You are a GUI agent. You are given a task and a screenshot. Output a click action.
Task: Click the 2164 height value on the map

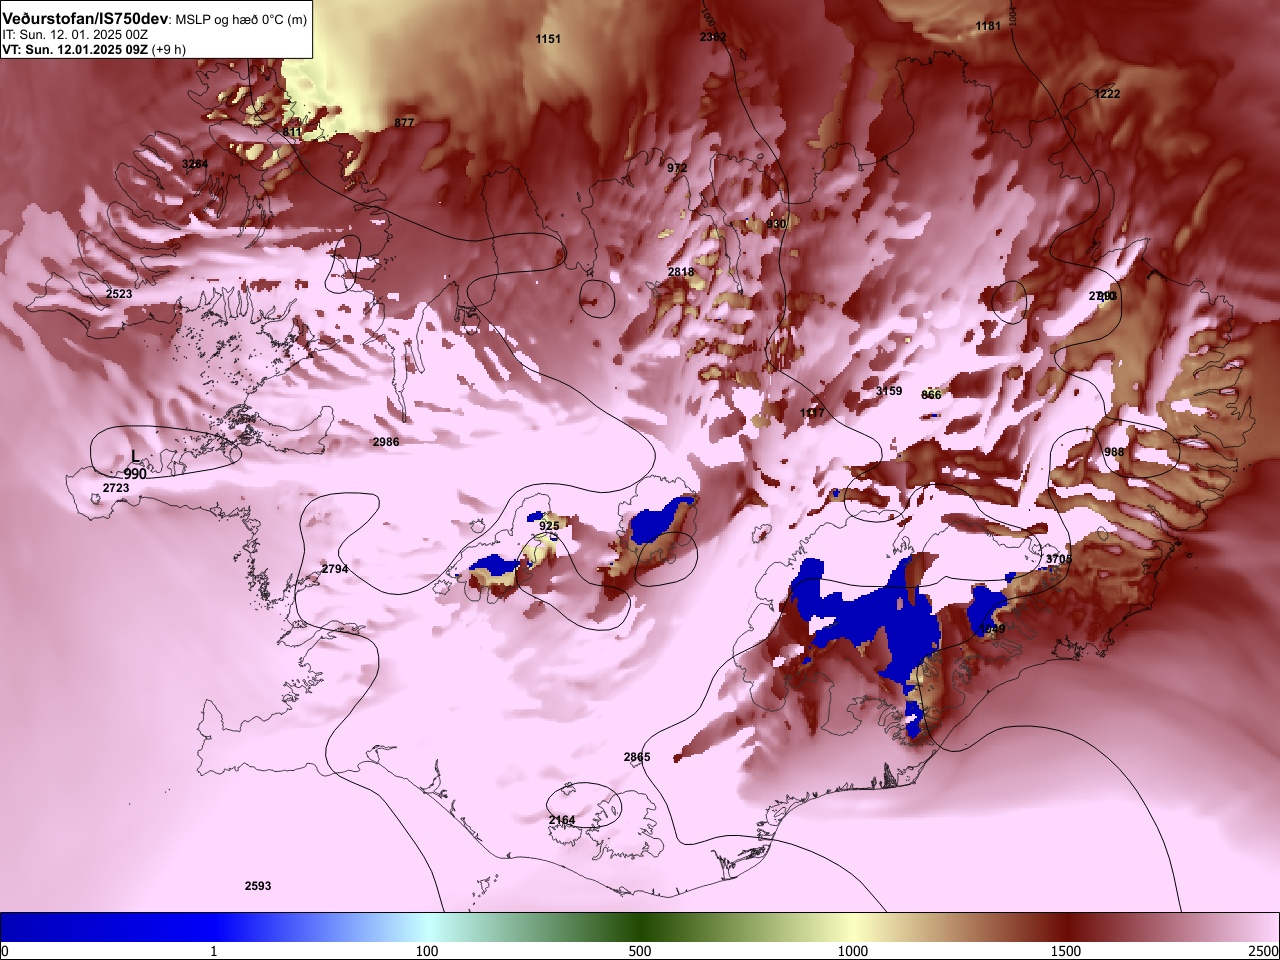coord(562,820)
